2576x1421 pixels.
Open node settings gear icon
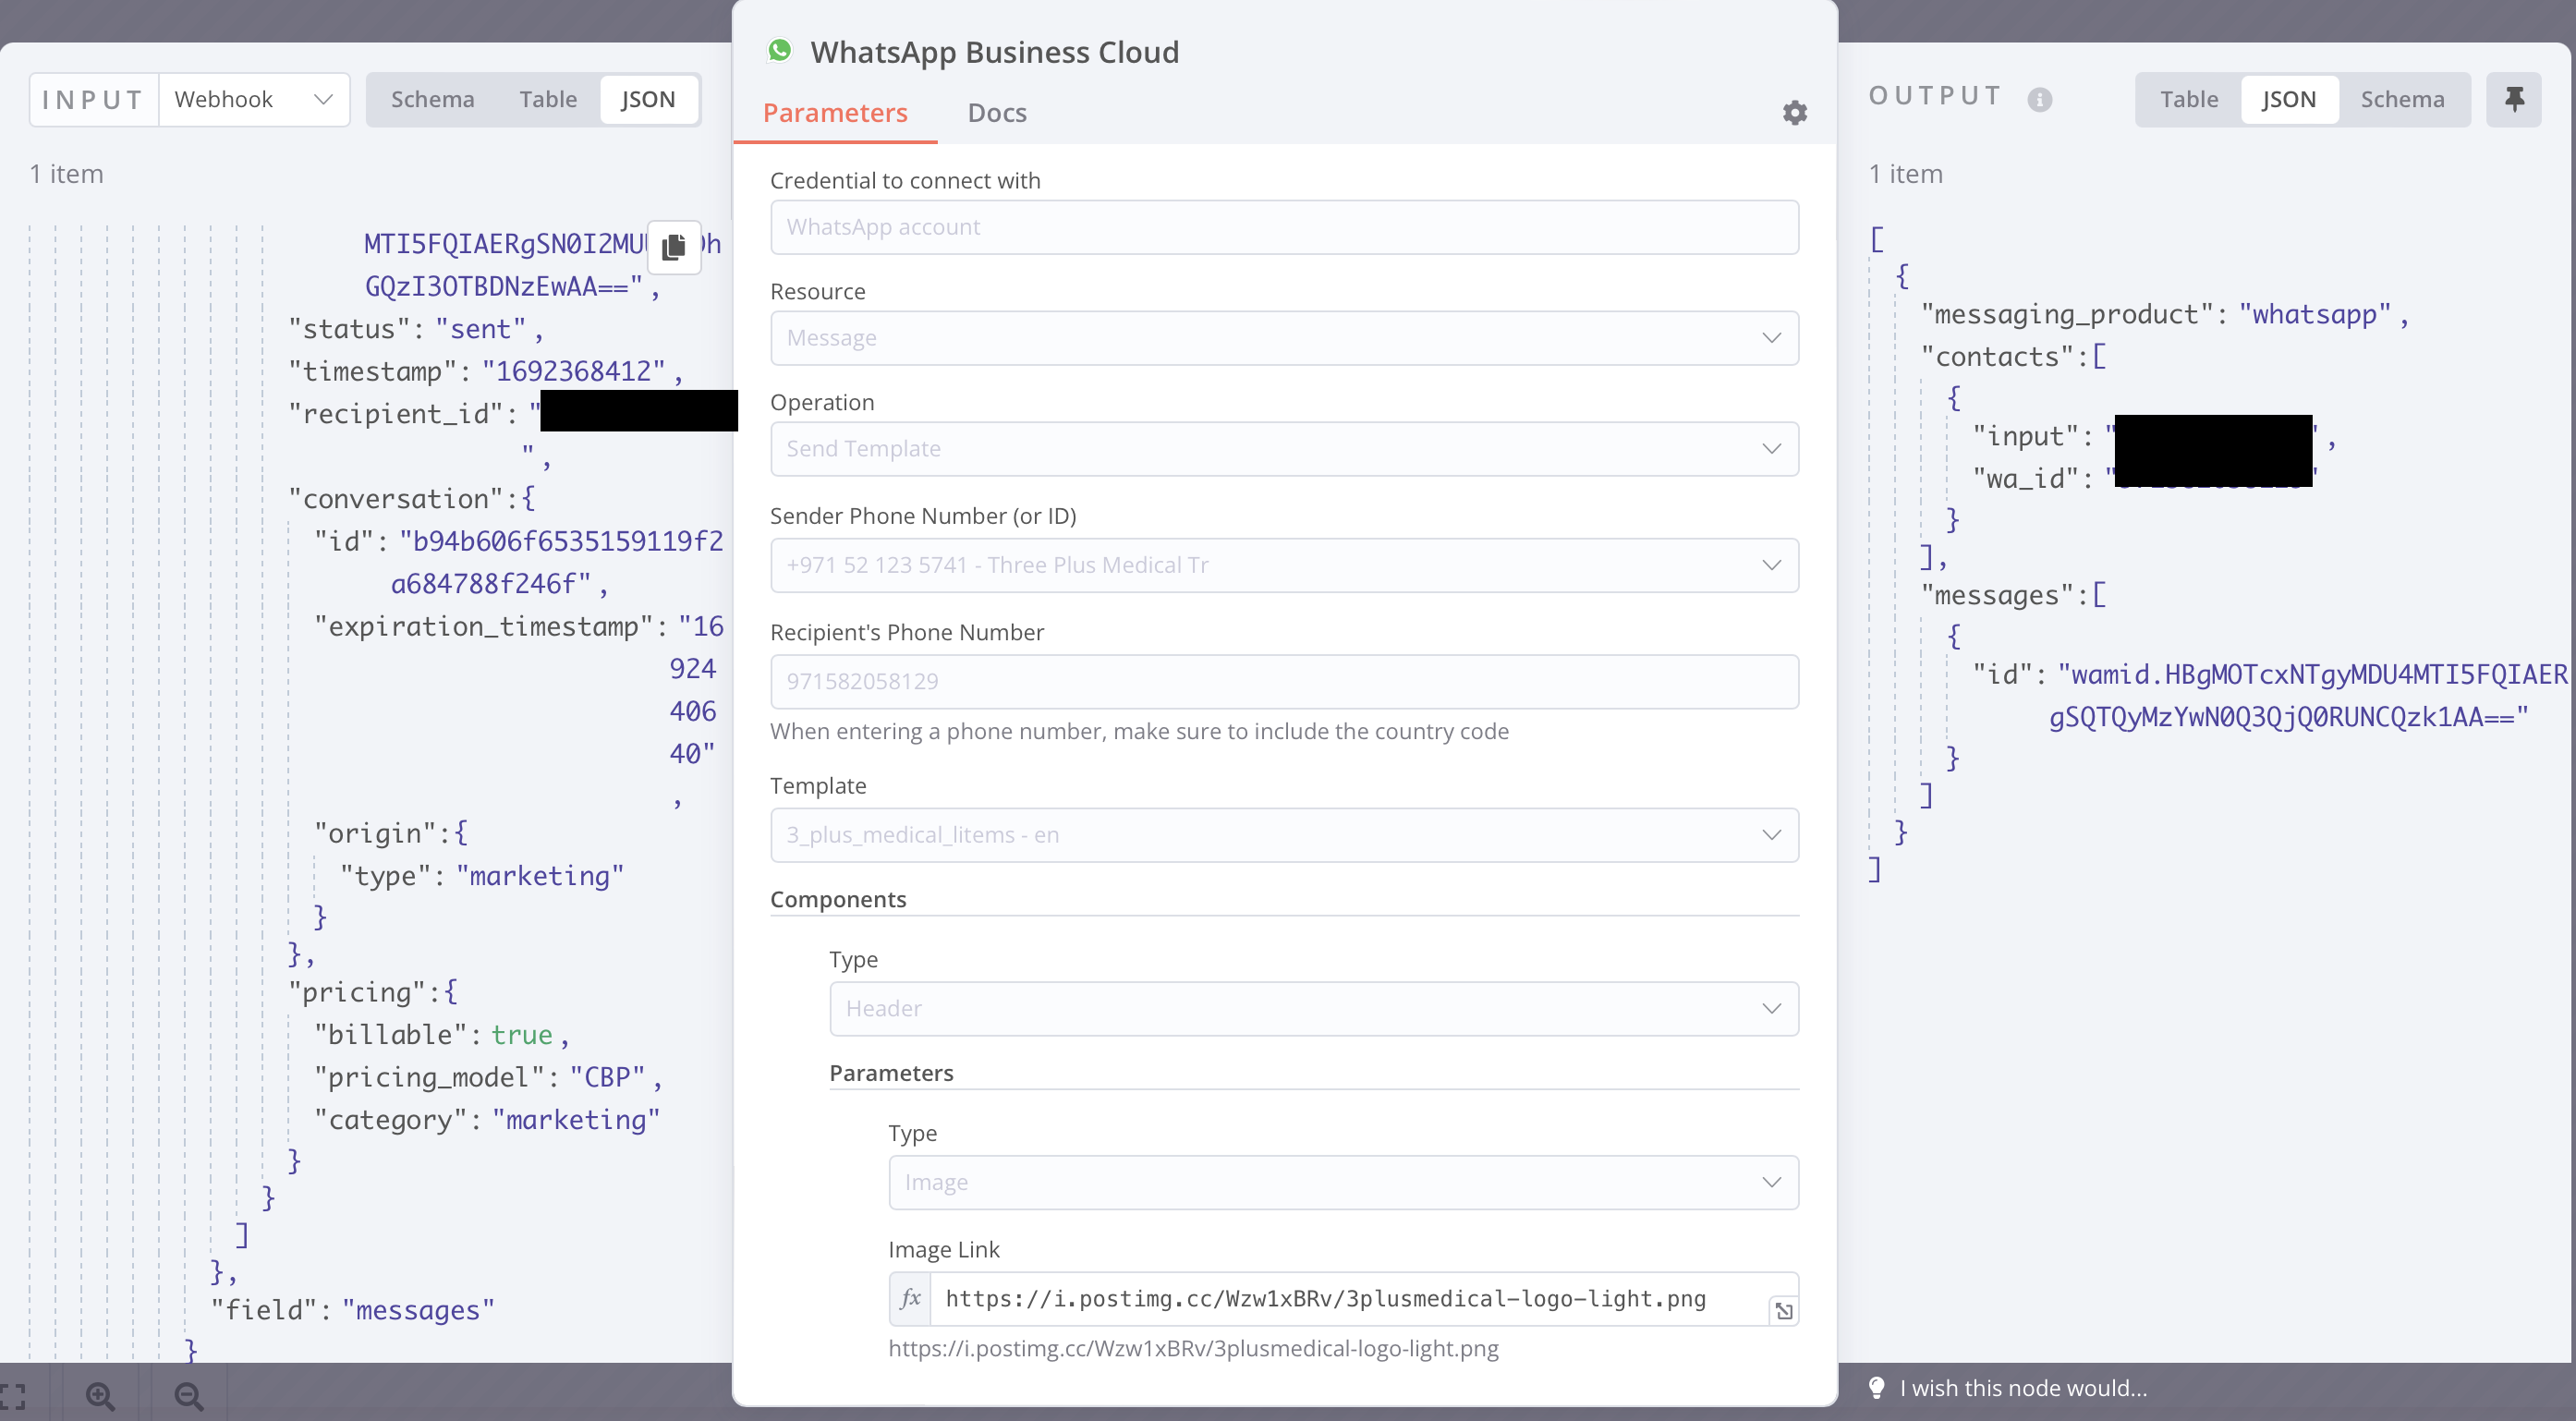click(x=1795, y=113)
